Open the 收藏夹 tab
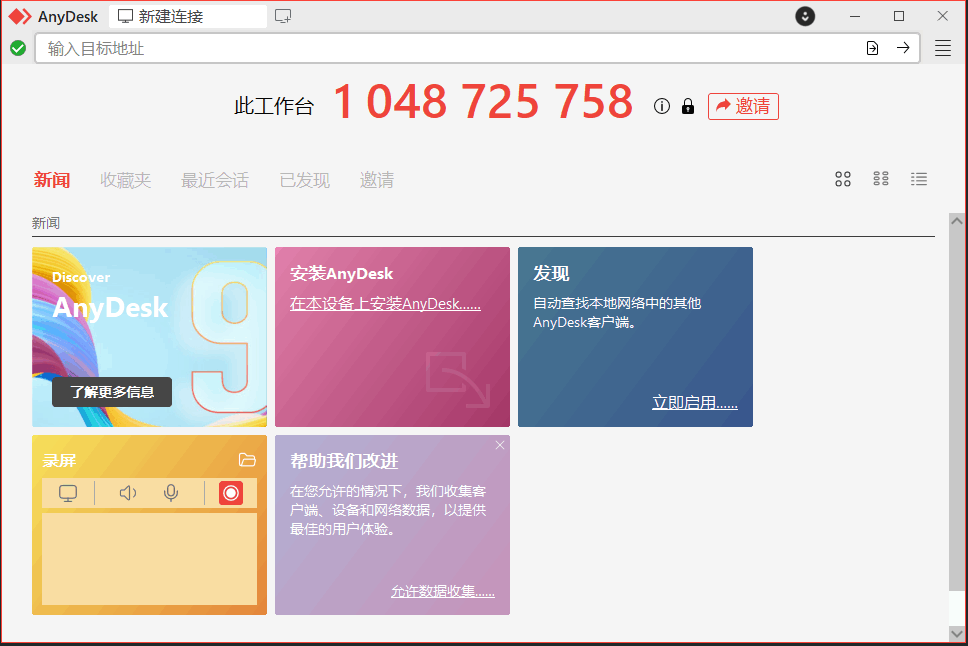This screenshot has height=646, width=968. pyautogui.click(x=126, y=180)
